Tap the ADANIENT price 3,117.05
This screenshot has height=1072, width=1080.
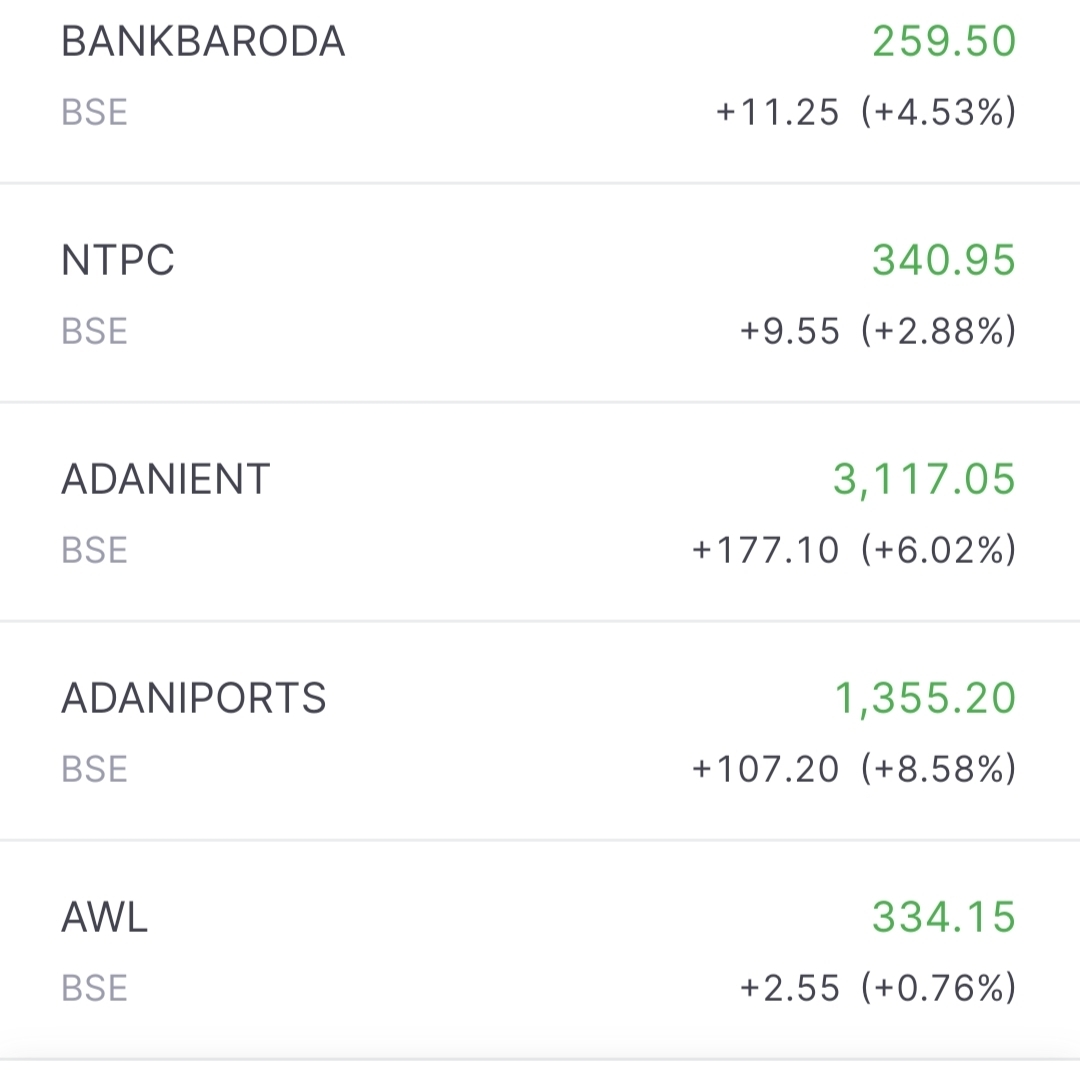pos(924,480)
